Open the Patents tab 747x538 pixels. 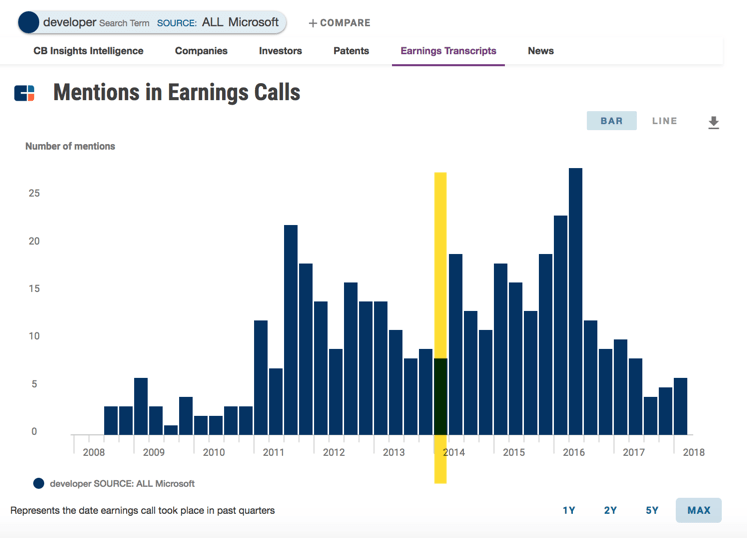(351, 51)
